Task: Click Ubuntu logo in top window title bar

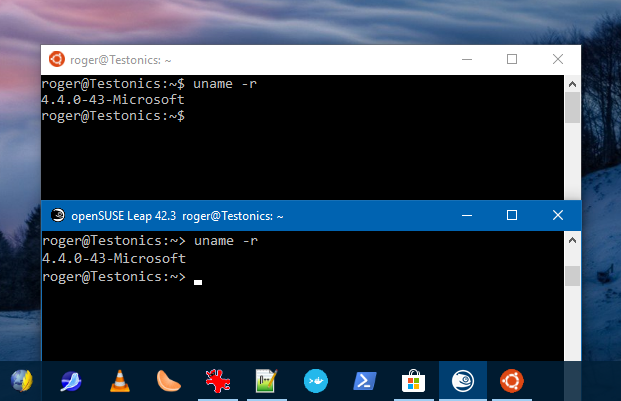Action: point(57,59)
